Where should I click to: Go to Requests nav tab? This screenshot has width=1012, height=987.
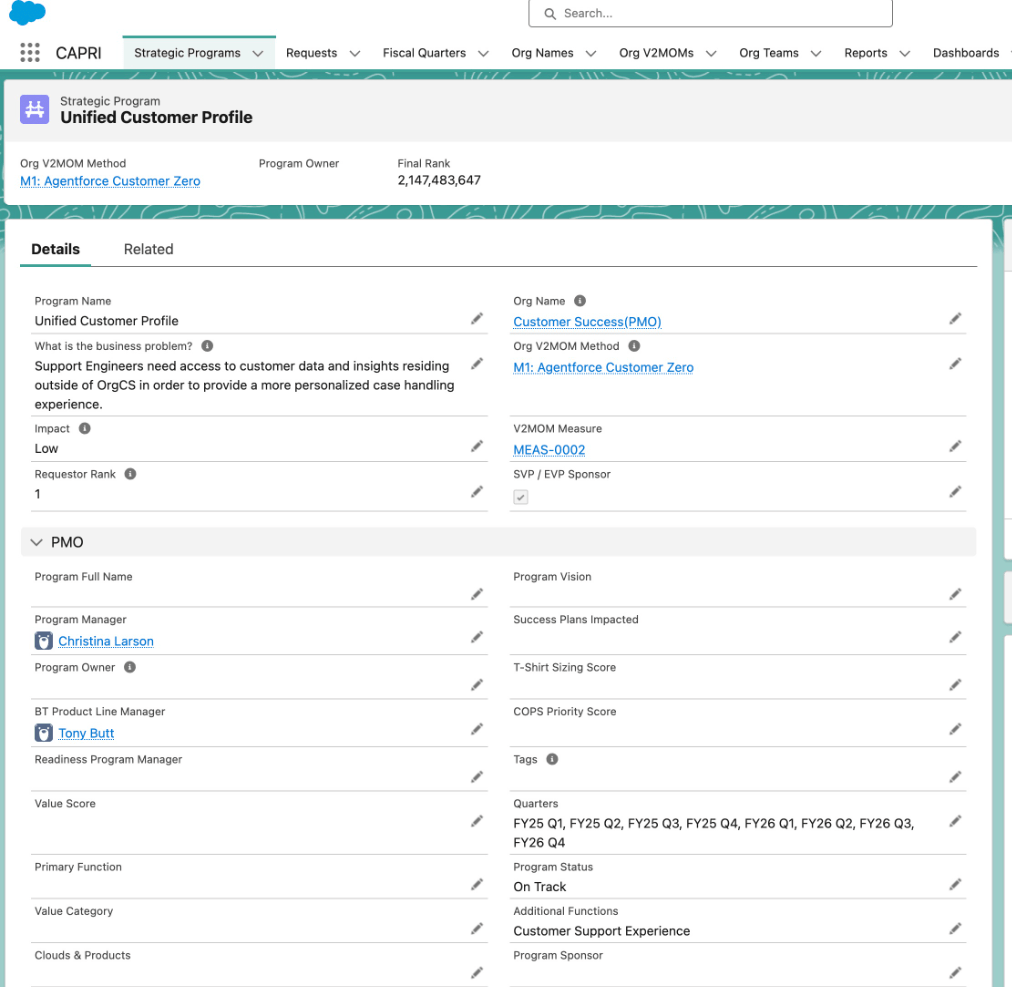(311, 53)
